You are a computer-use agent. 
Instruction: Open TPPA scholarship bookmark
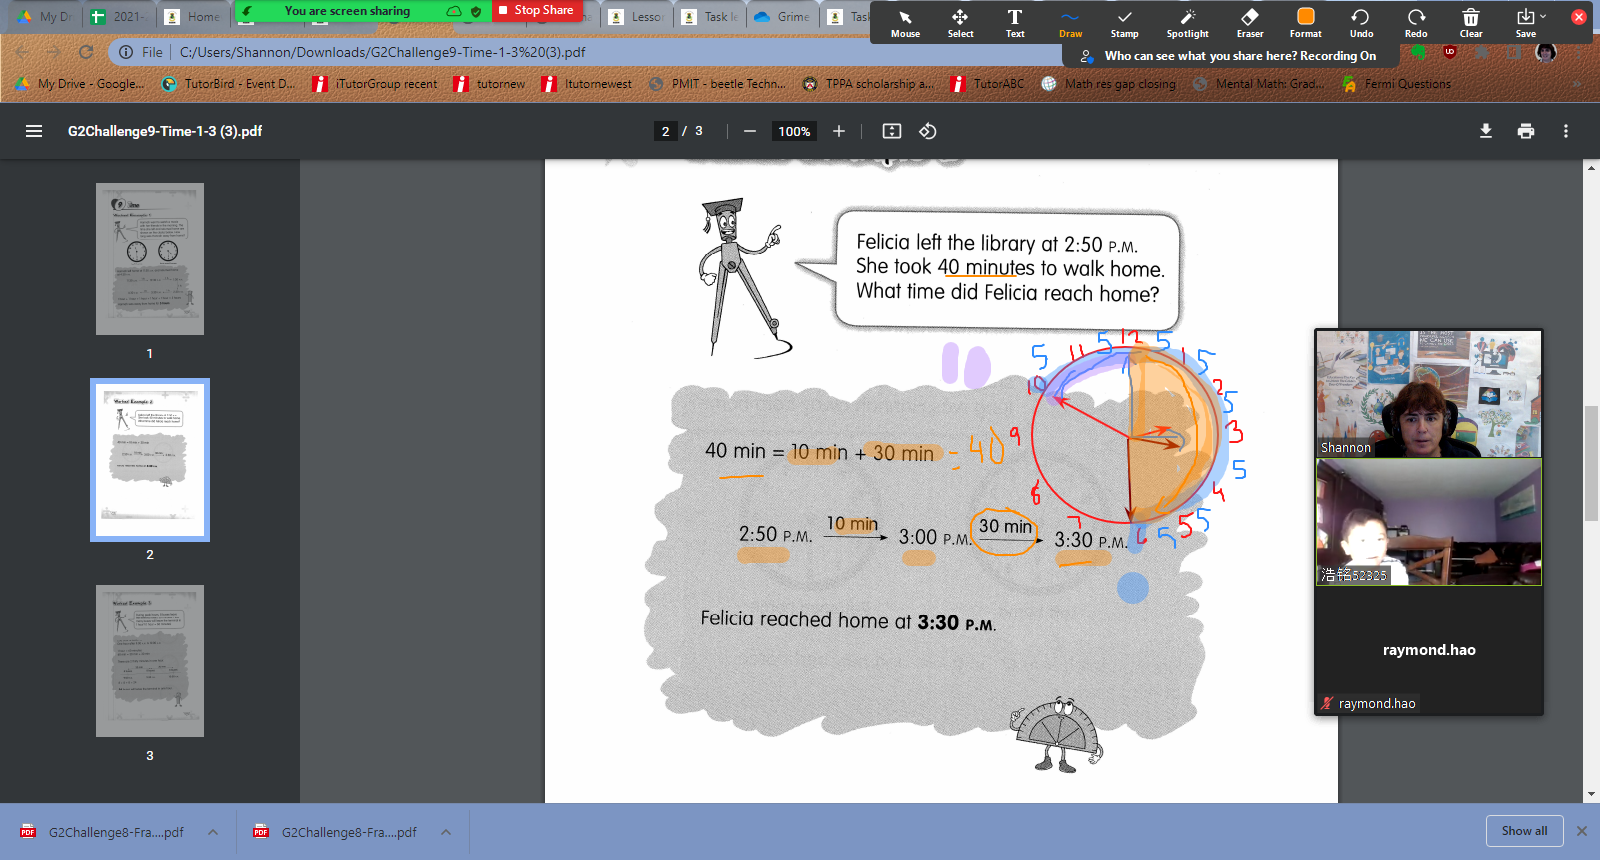pos(868,84)
